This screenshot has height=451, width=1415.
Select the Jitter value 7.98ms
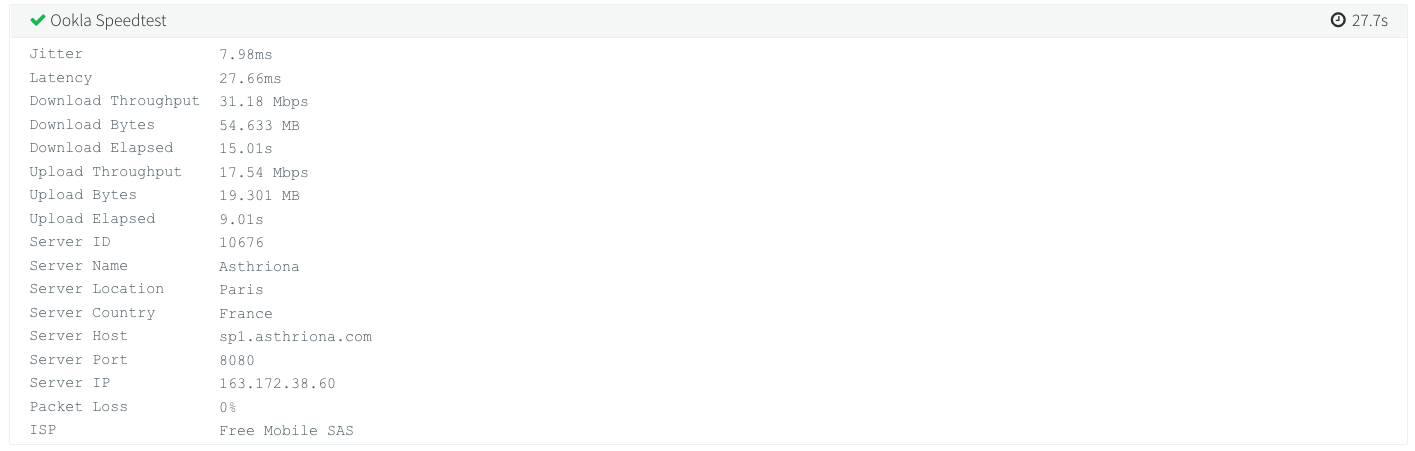[245, 55]
